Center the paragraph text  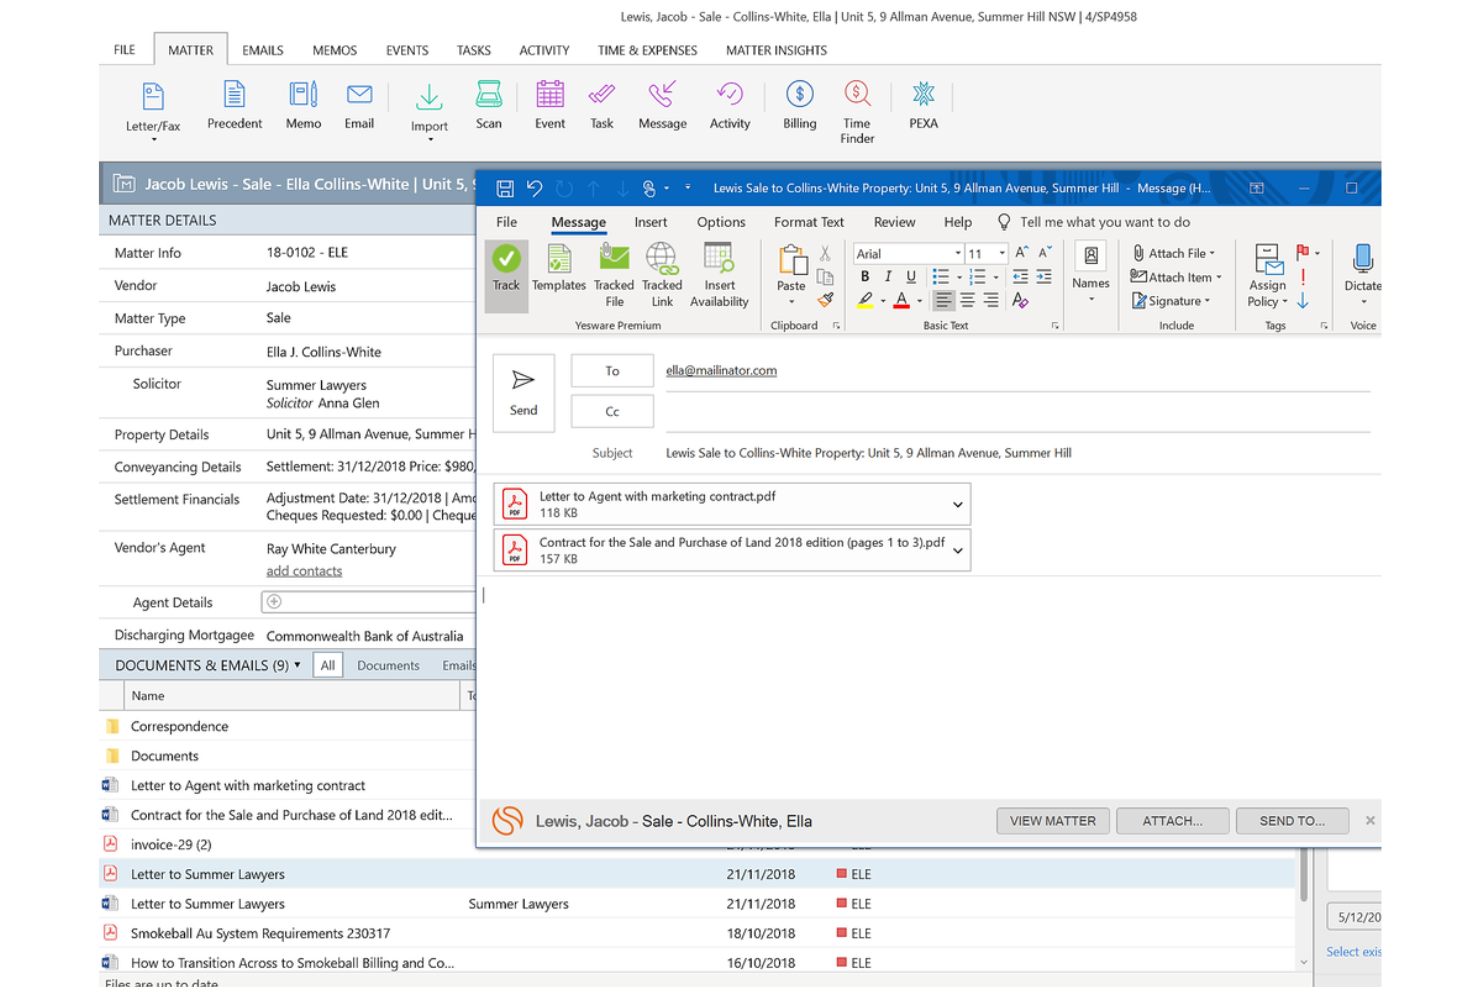point(967,300)
